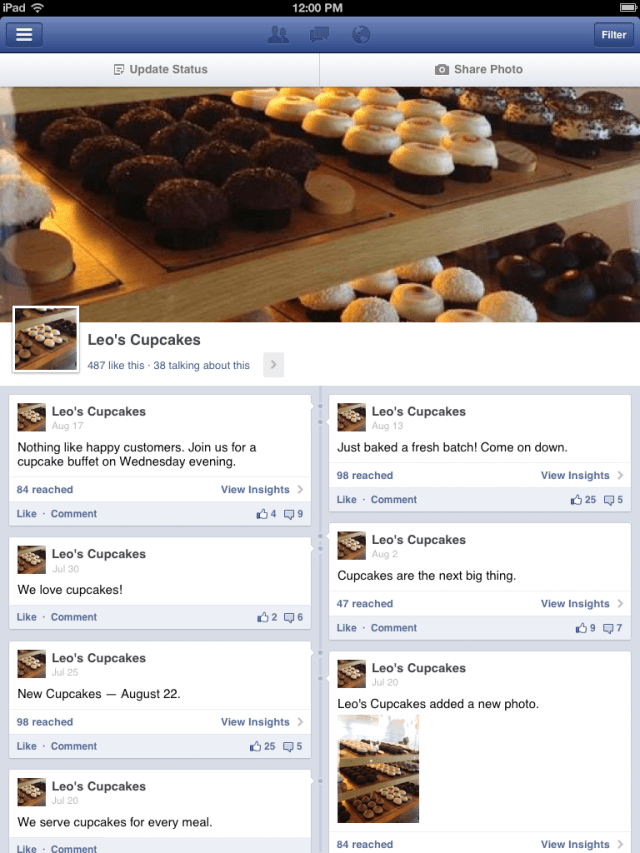Expand page details chevron beside like count
The width and height of the screenshot is (640, 853).
coord(273,364)
